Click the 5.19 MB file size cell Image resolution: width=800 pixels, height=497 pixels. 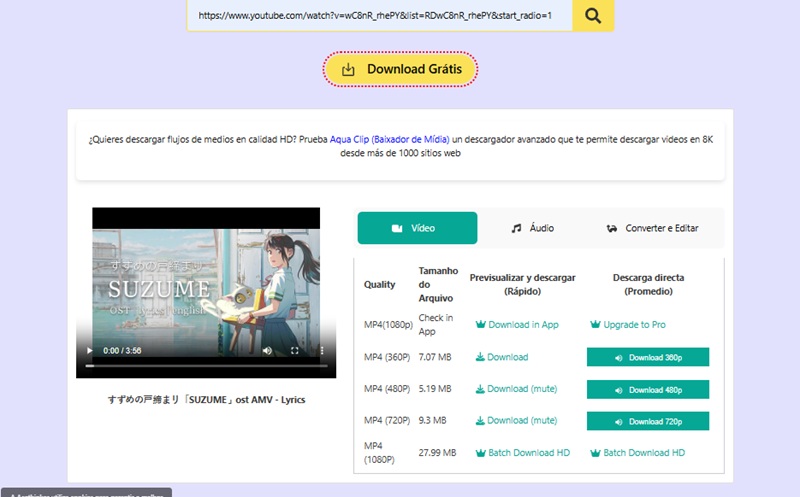[435, 389]
